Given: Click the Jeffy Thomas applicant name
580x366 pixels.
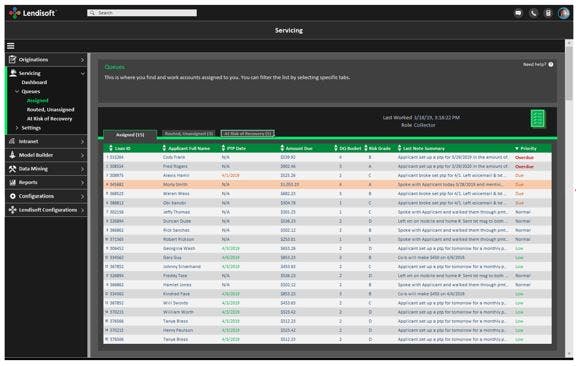Looking at the screenshot, I should coord(176,212).
